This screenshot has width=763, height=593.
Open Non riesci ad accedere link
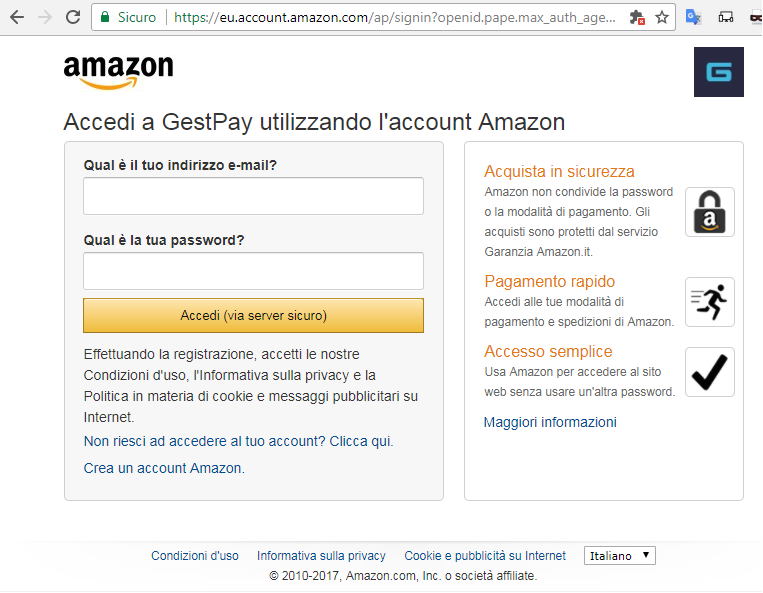coord(238,441)
